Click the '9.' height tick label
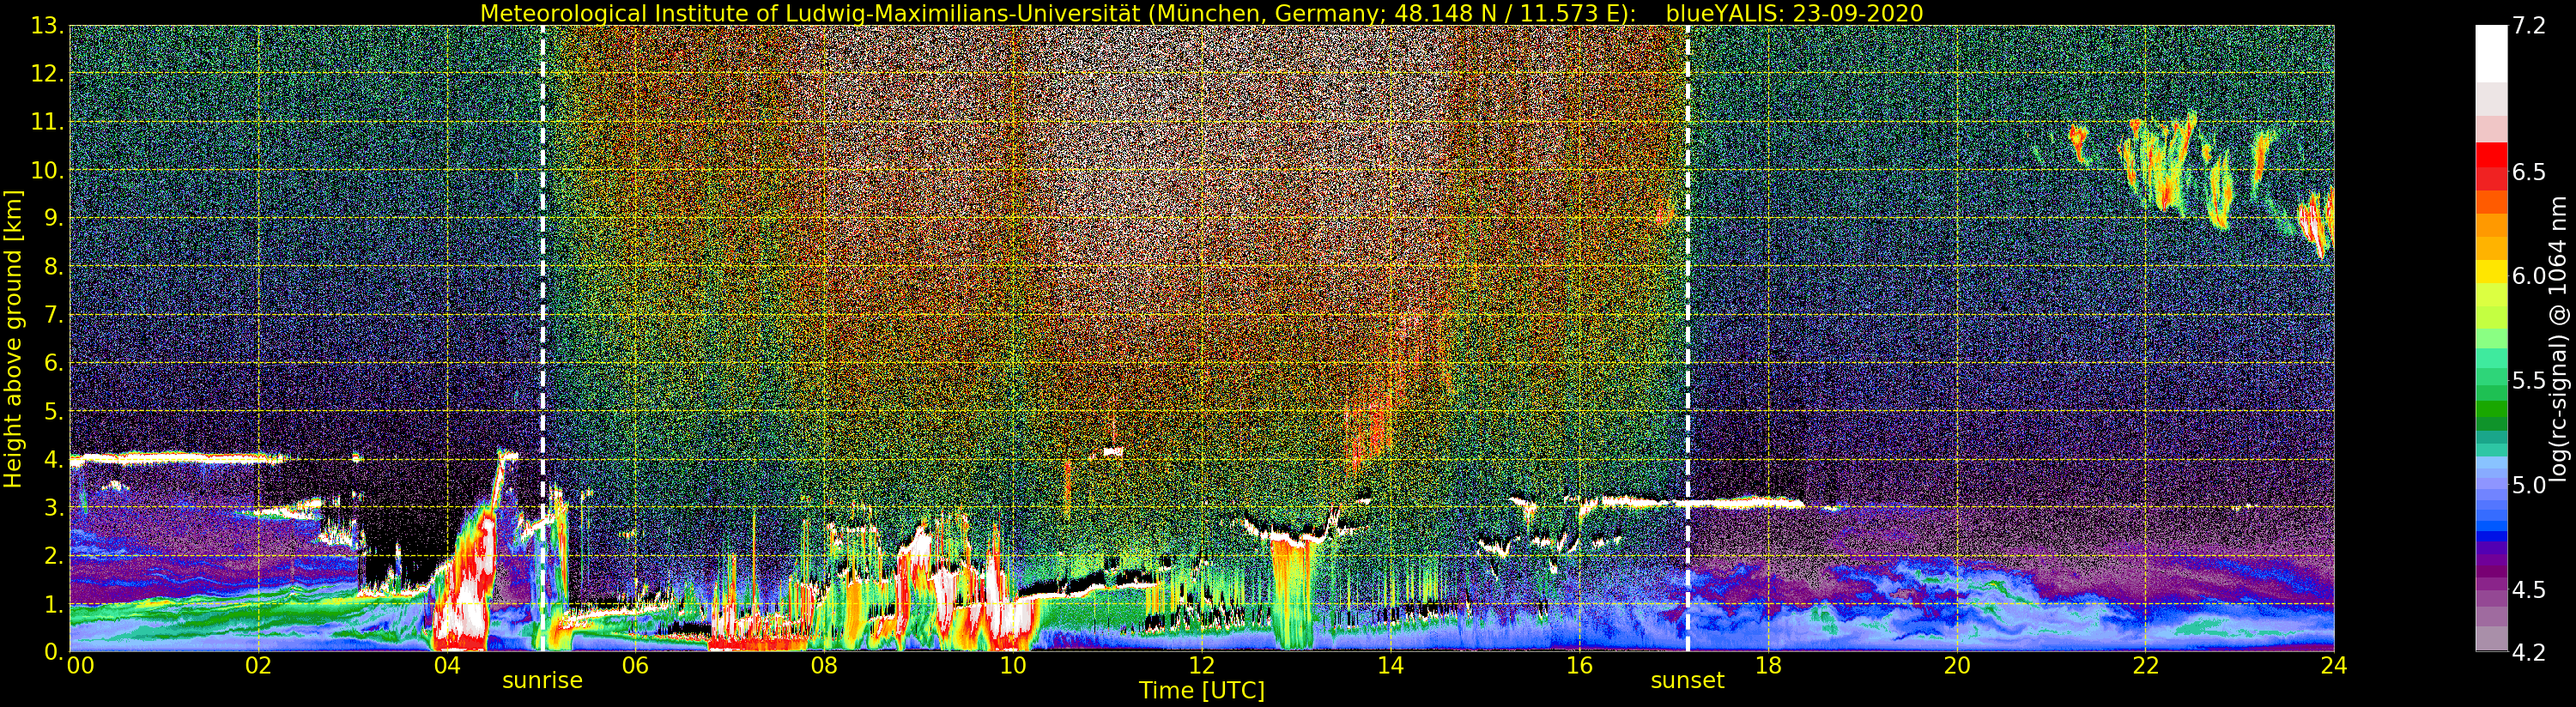The height and width of the screenshot is (707, 2576). (x=53, y=218)
